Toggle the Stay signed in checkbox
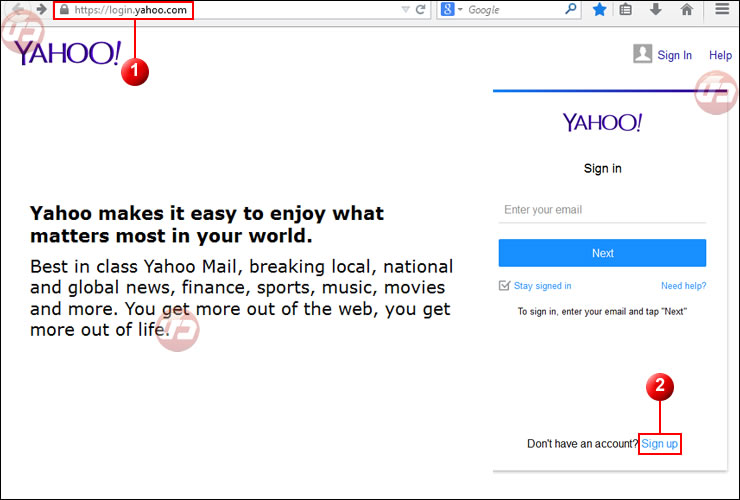Image resolution: width=740 pixels, height=500 pixels. (x=504, y=286)
